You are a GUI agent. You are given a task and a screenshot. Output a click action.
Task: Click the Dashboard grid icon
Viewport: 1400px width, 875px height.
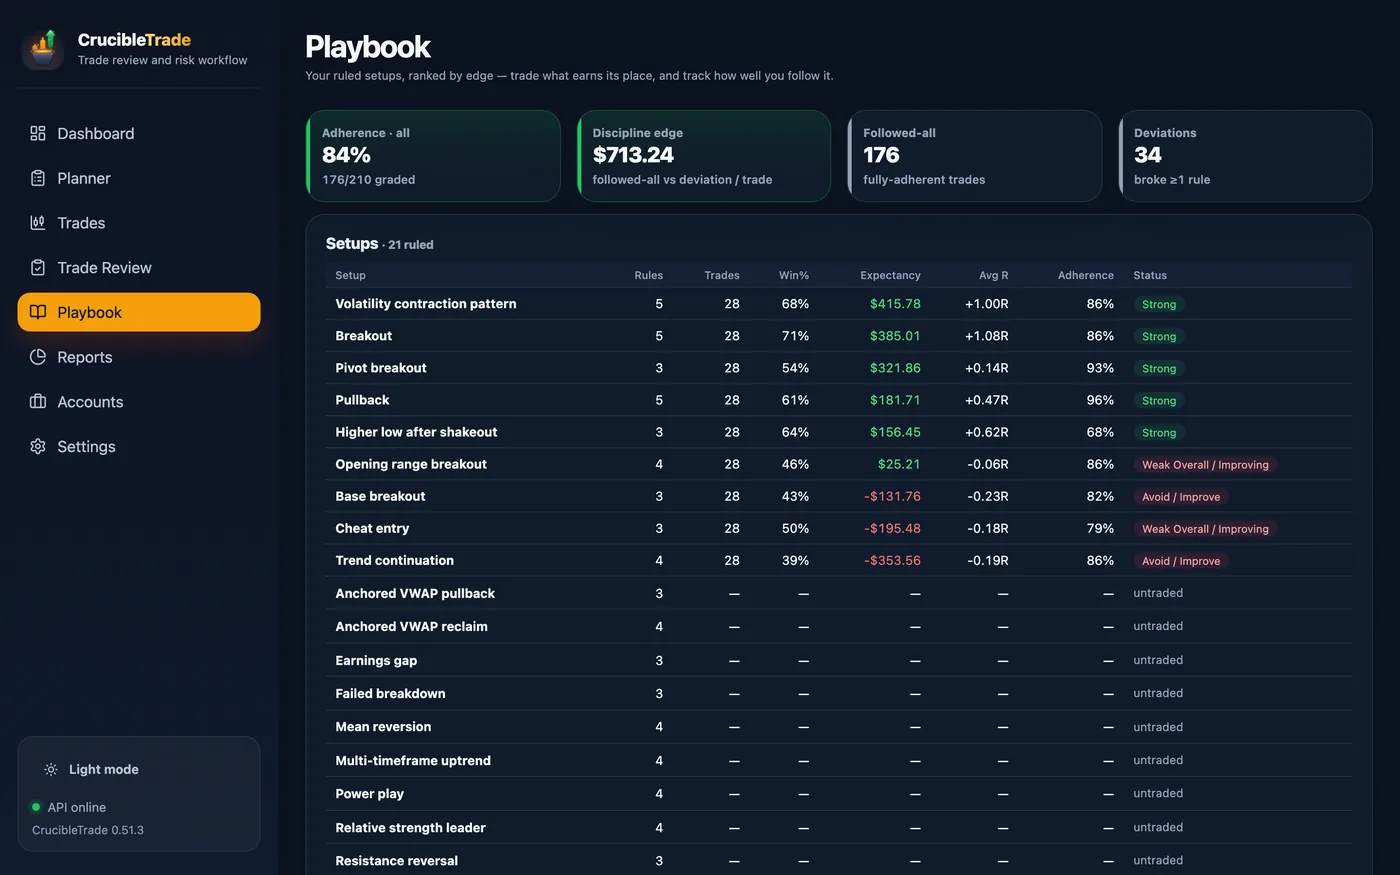(38, 133)
